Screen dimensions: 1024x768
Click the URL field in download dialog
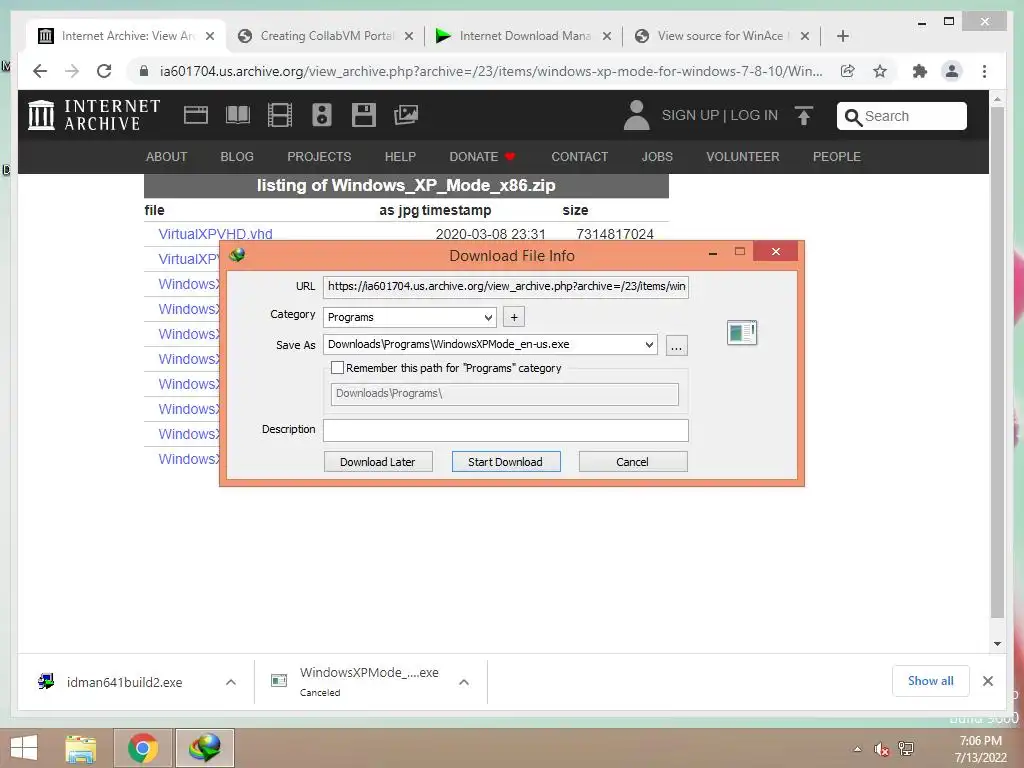point(506,287)
